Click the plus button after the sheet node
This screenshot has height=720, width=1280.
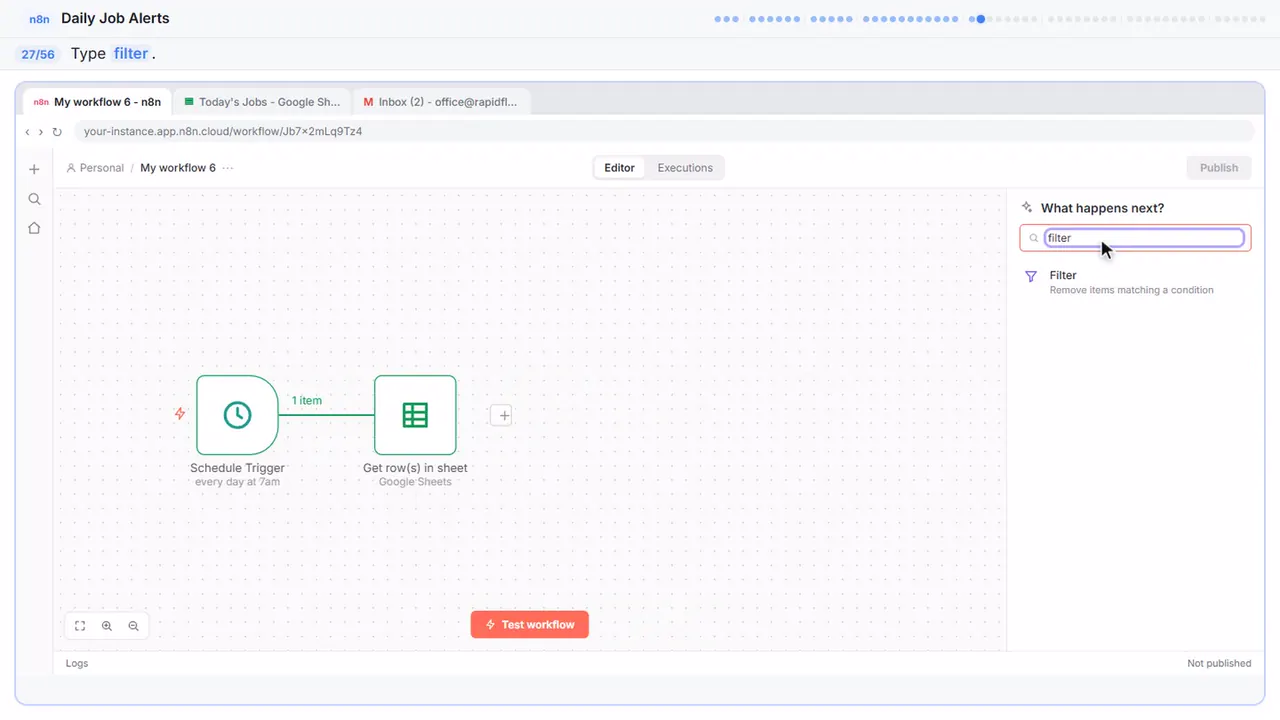click(x=502, y=415)
